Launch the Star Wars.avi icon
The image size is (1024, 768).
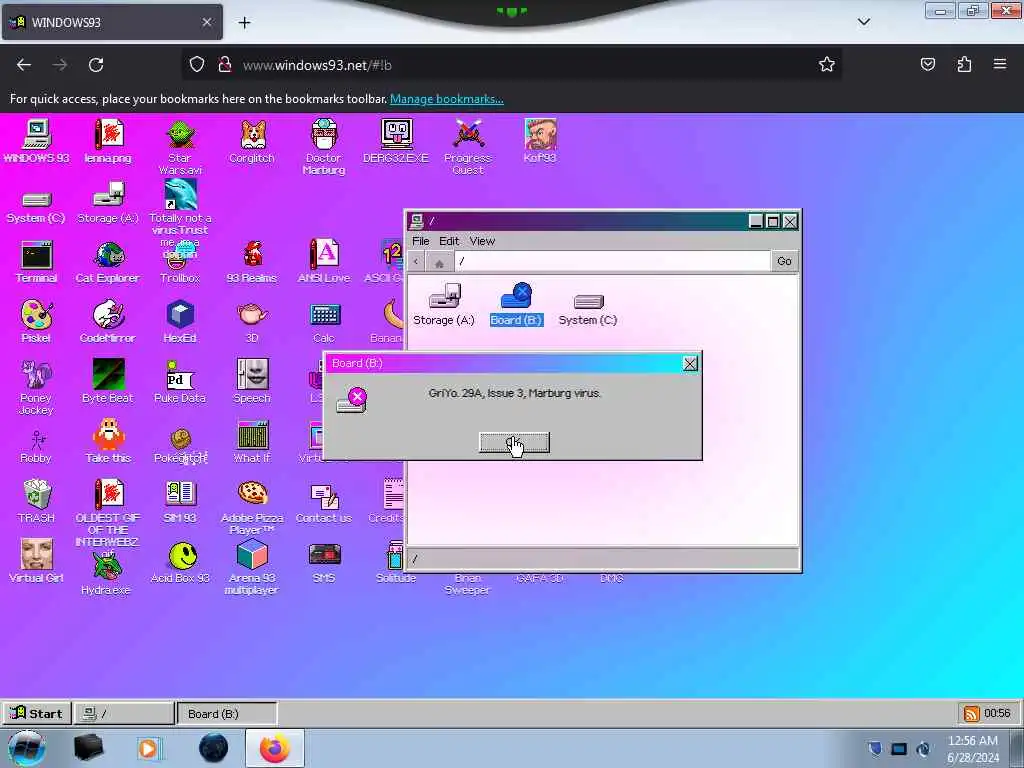[180, 147]
